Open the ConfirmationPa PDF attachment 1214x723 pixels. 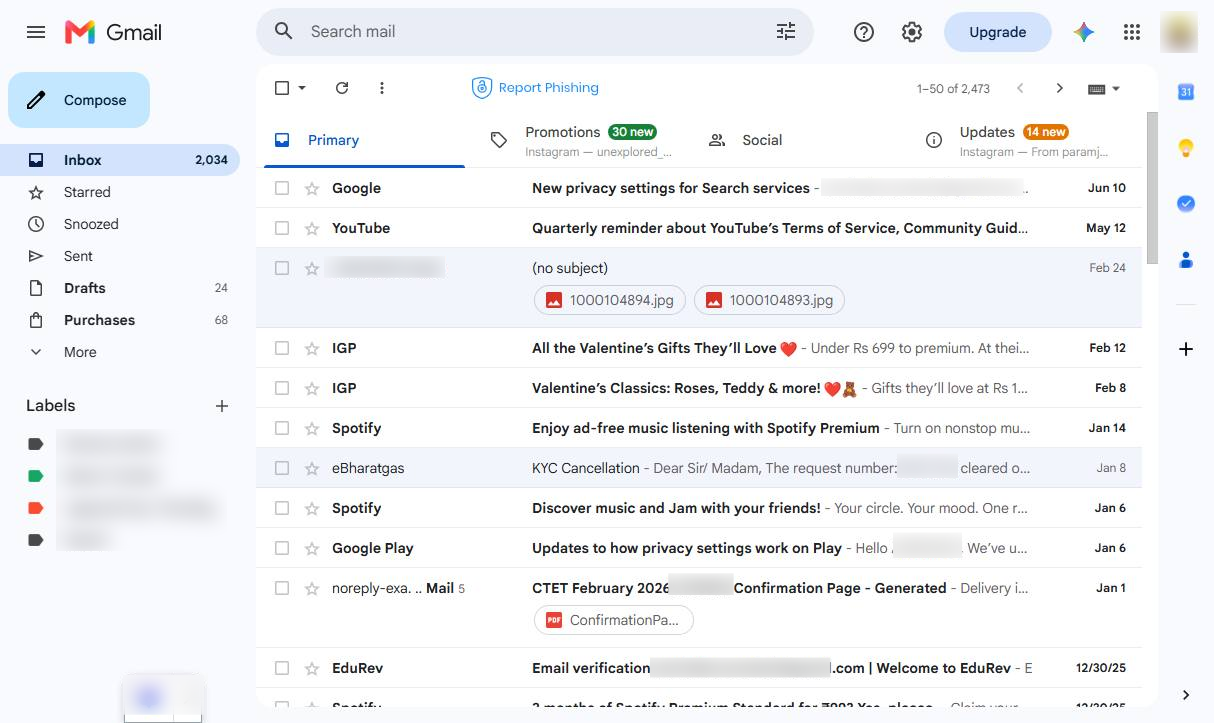[x=614, y=620]
